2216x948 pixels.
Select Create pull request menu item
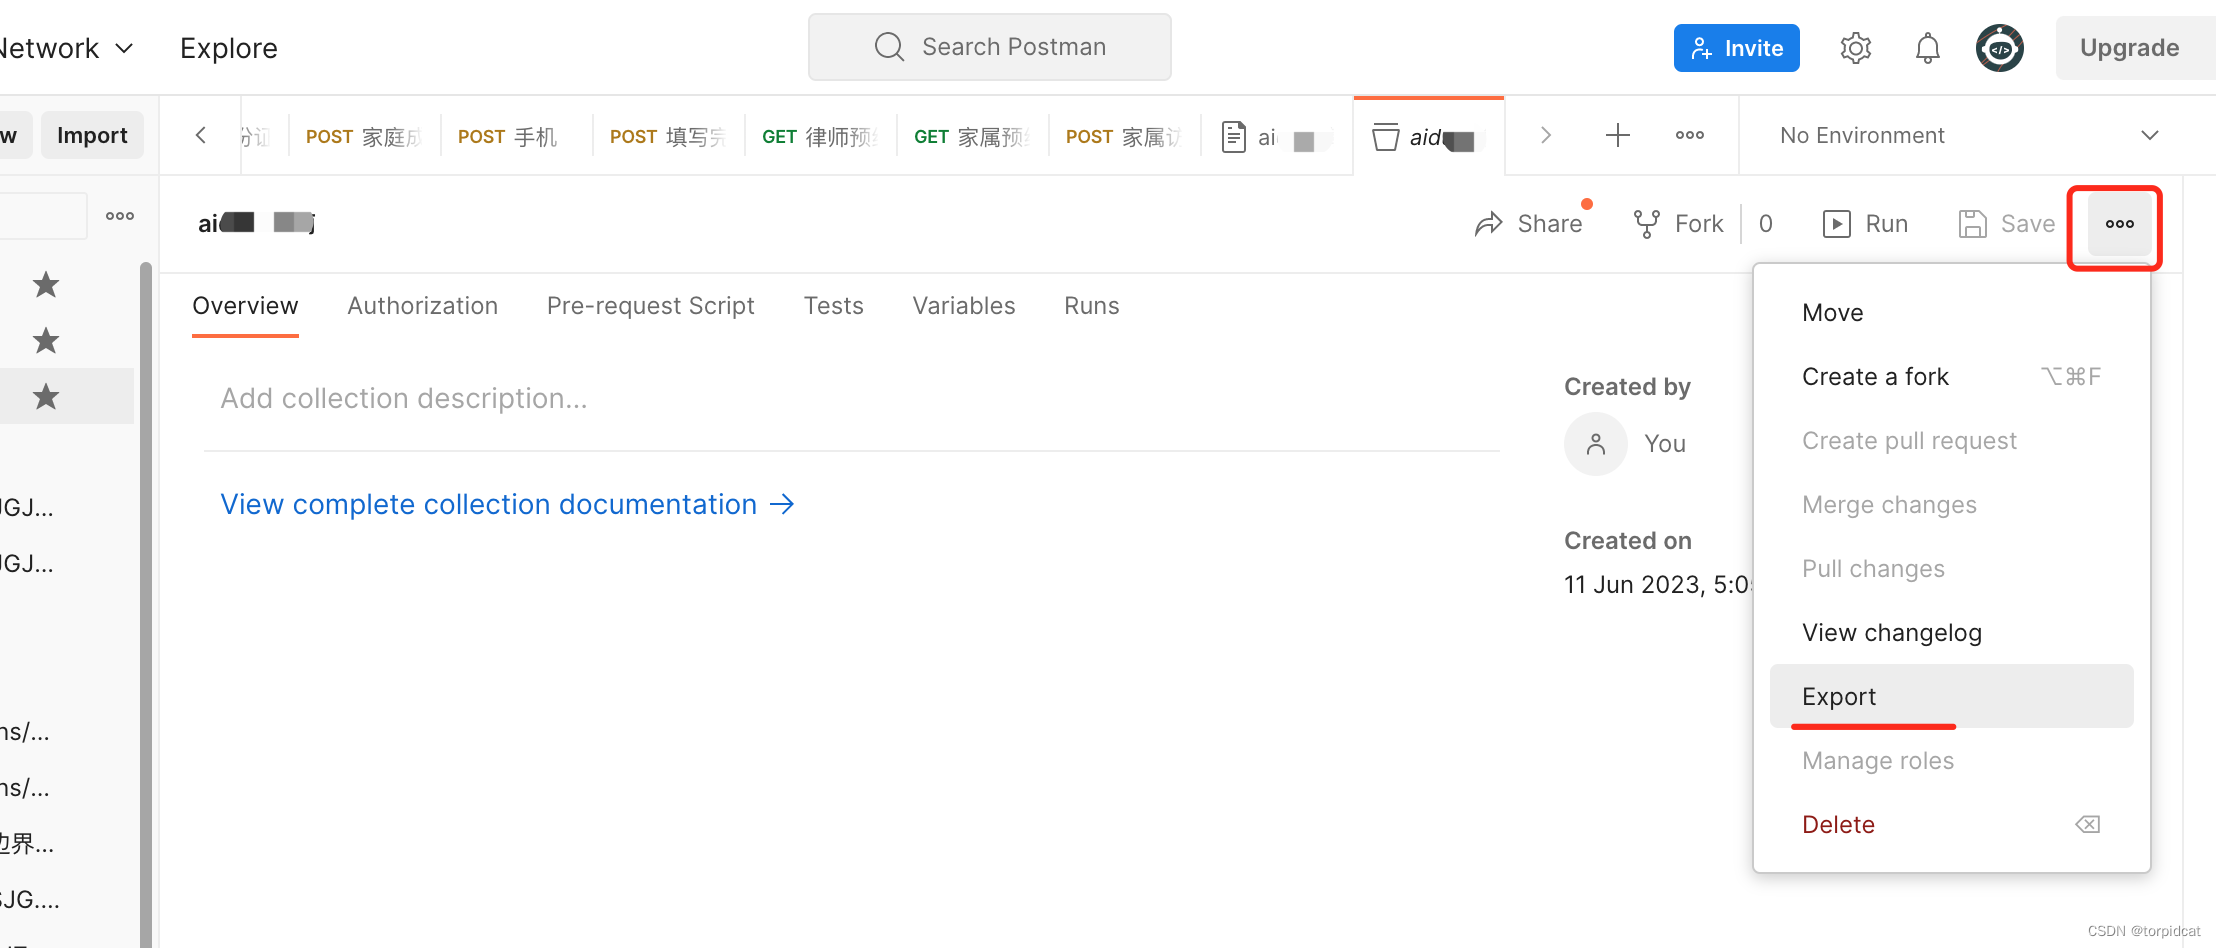pyautogui.click(x=1951, y=441)
